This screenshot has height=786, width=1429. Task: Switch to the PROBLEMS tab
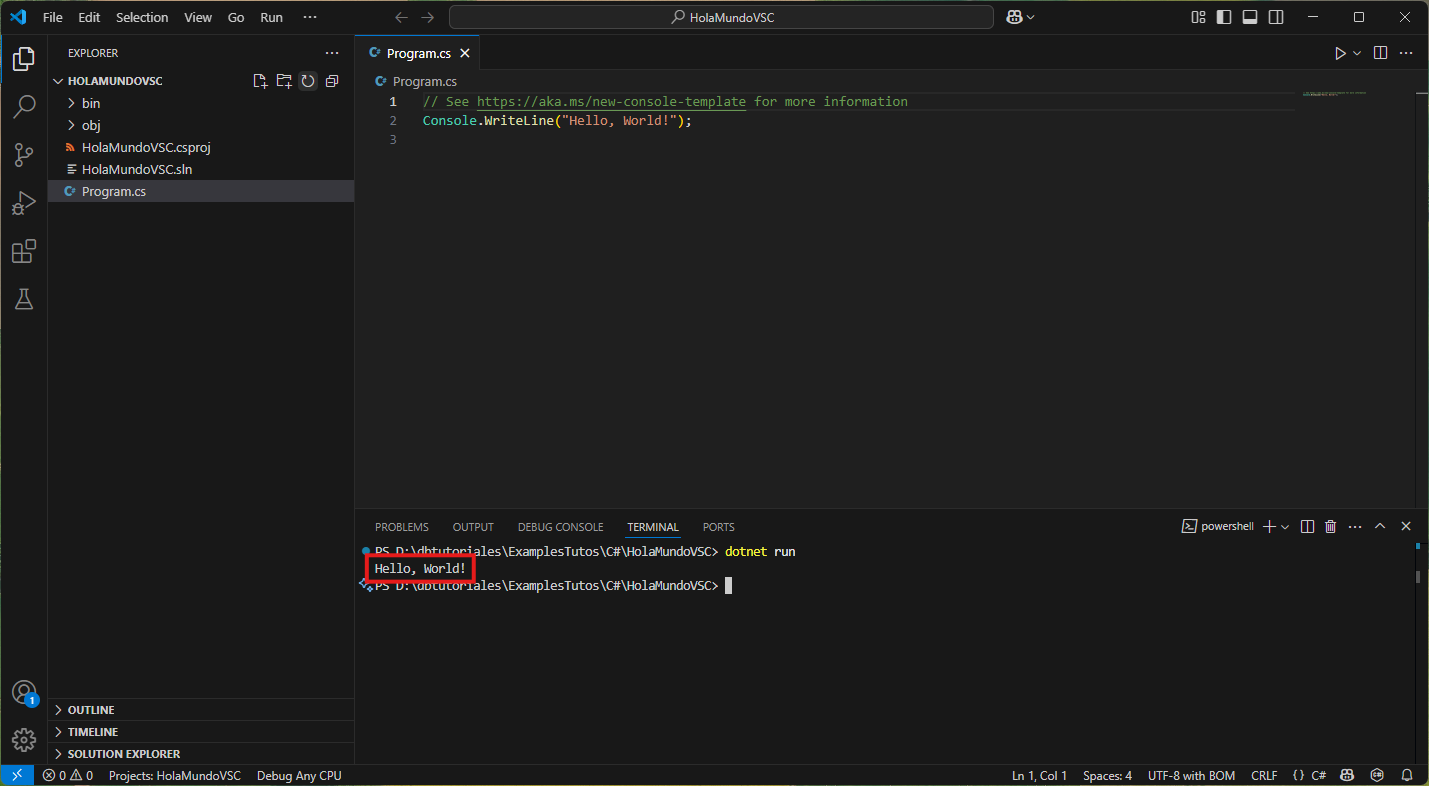pyautogui.click(x=402, y=527)
